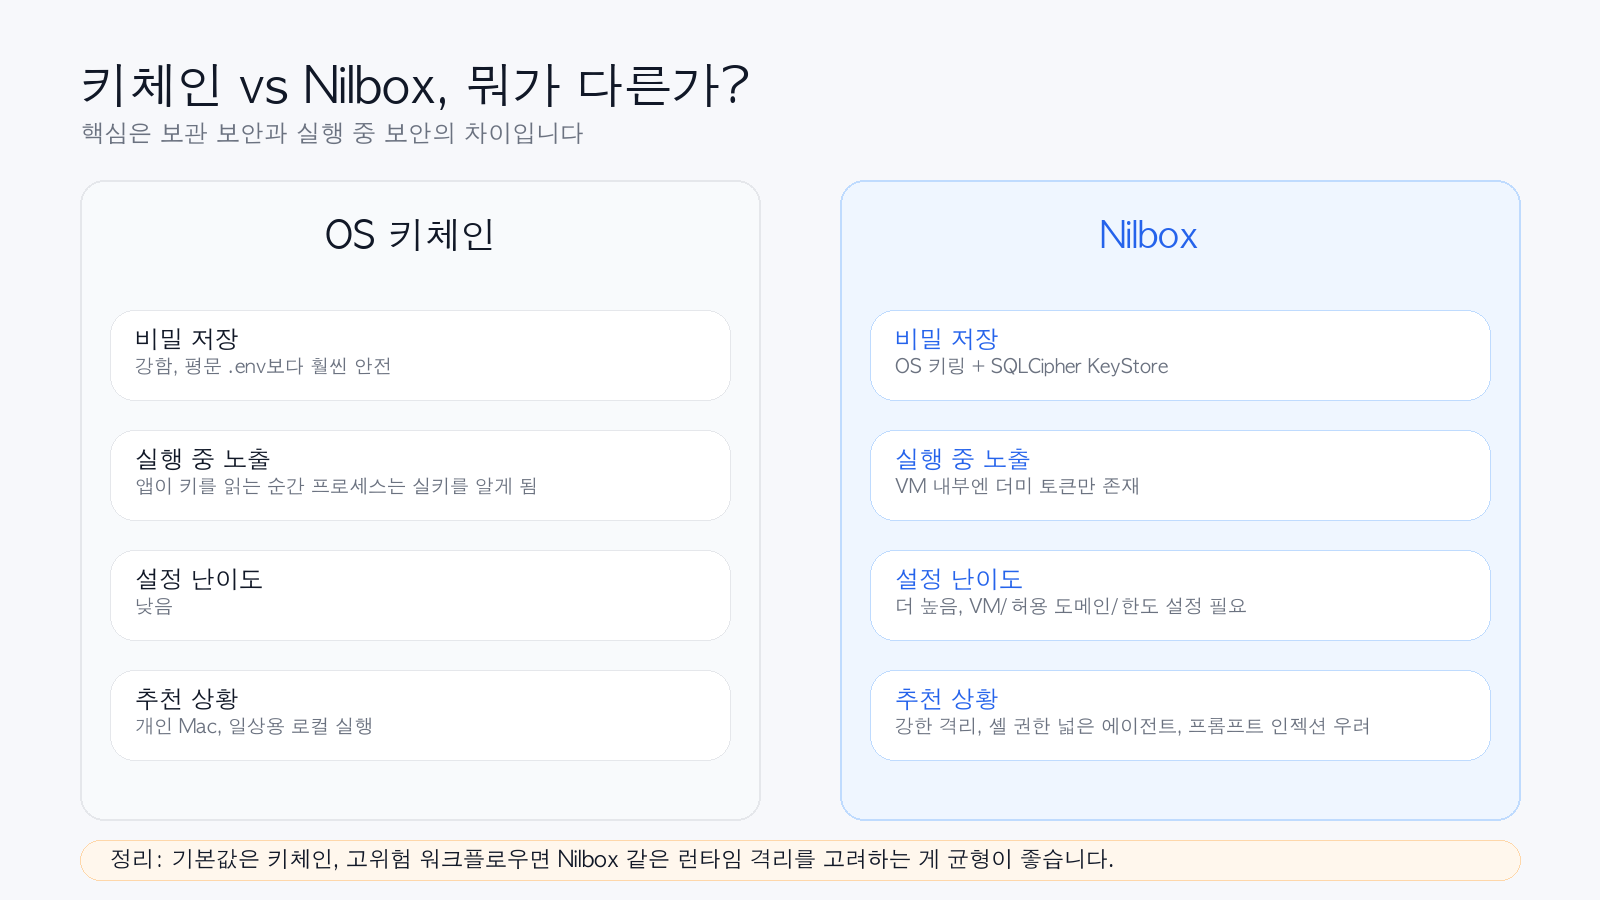Select the 'OS 키체인' column heading
The width and height of the screenshot is (1600, 900).
409,235
